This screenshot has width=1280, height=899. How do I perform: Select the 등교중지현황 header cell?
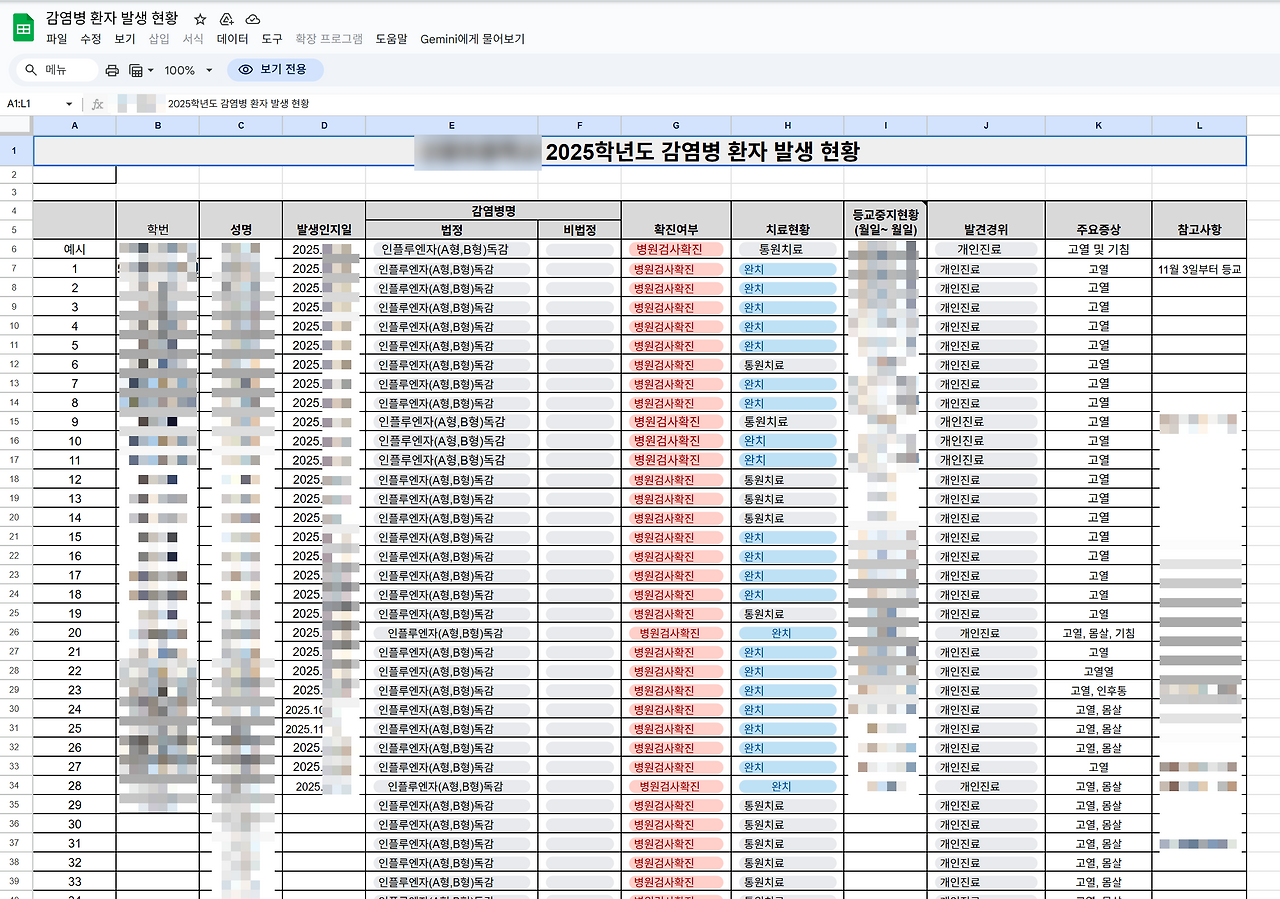pos(886,220)
